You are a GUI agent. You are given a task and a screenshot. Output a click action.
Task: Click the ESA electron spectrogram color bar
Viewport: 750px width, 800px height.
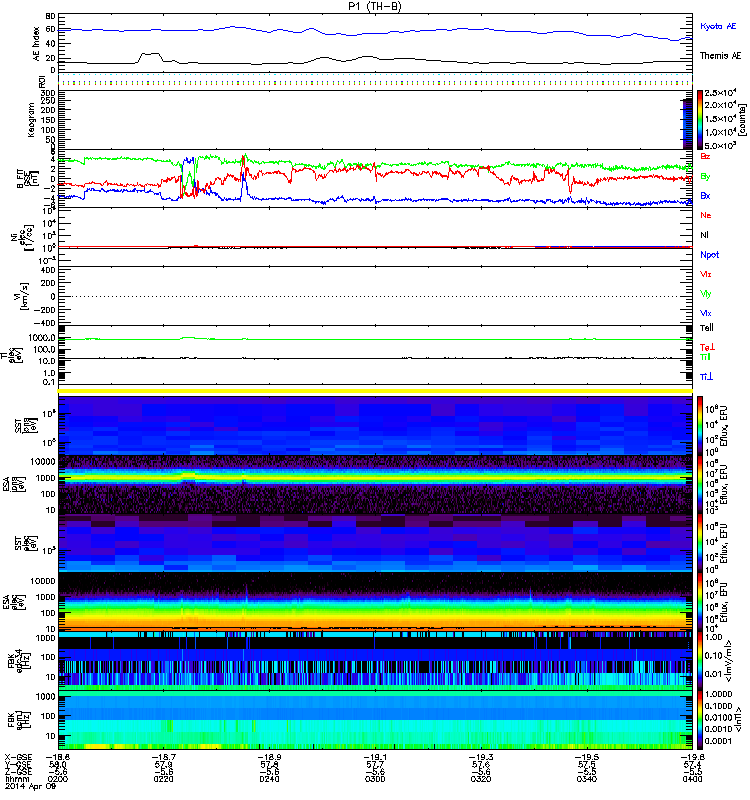click(699, 602)
